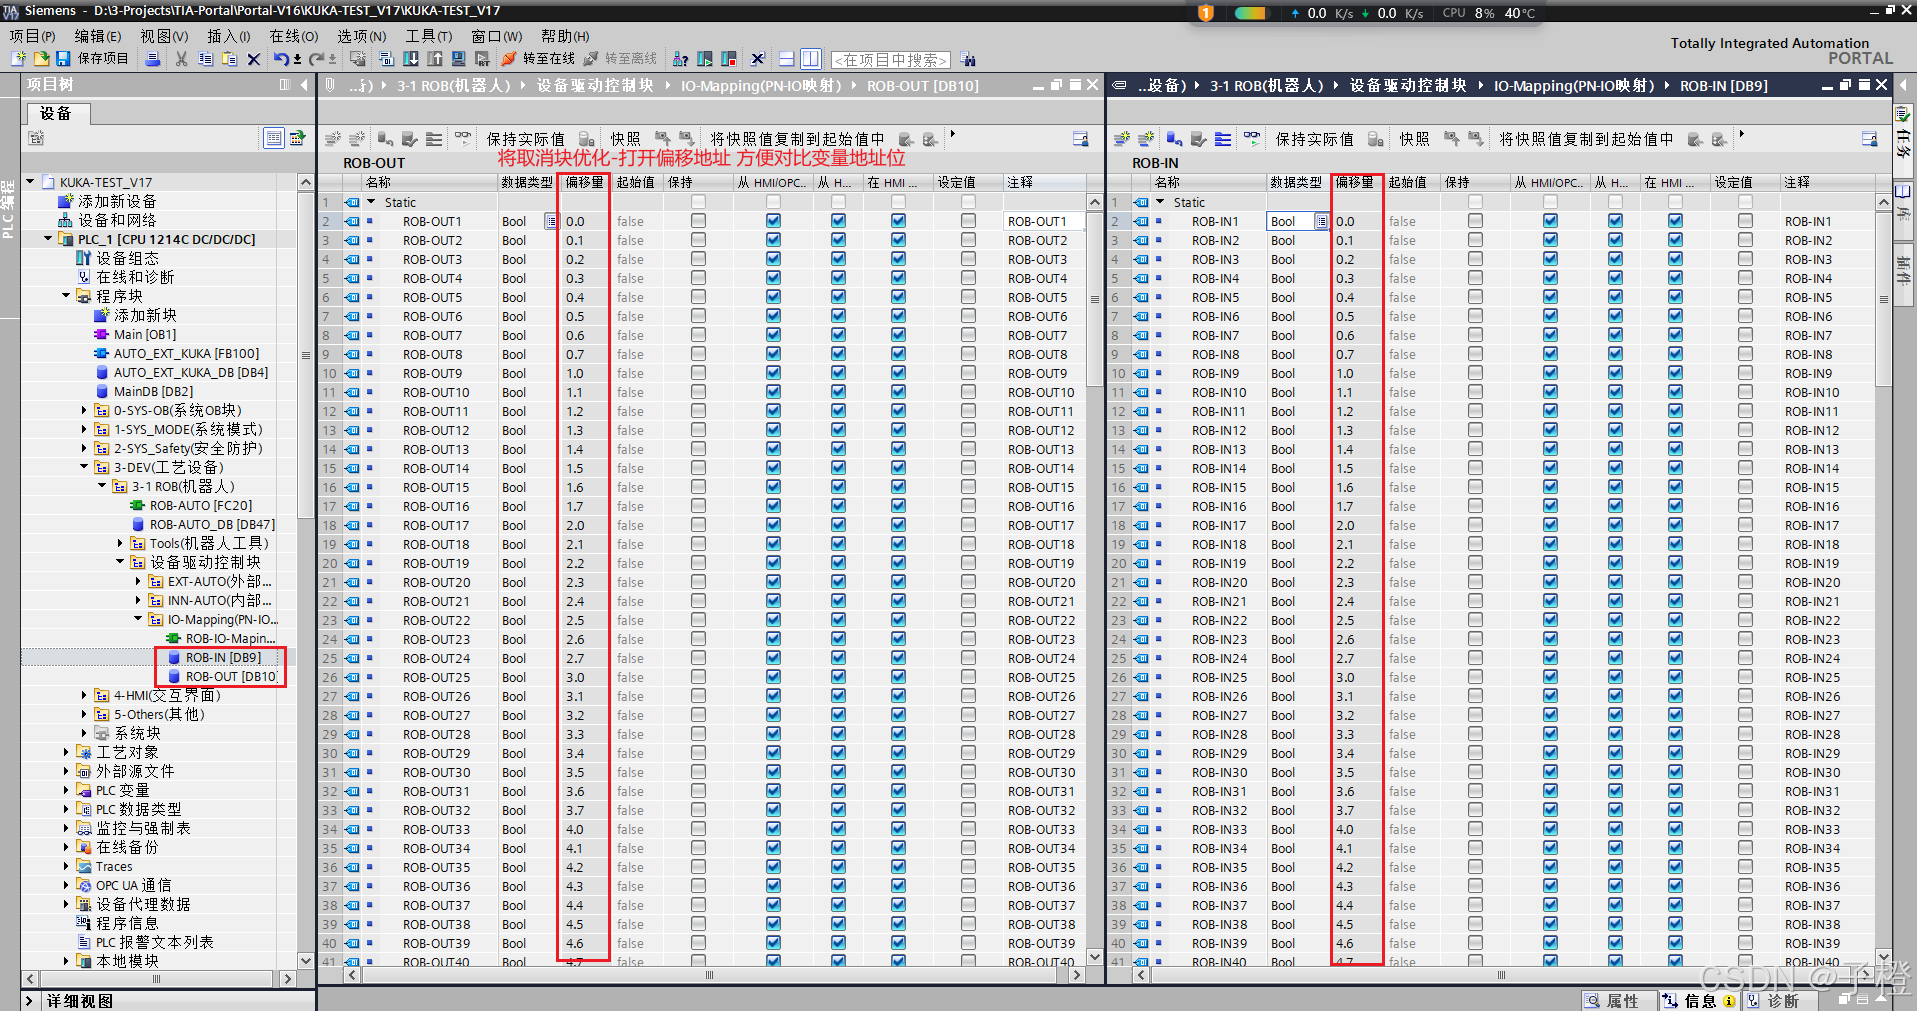Viewport: 1917px width, 1011px height.
Task: Open the 在线(O) menu
Action: point(293,36)
